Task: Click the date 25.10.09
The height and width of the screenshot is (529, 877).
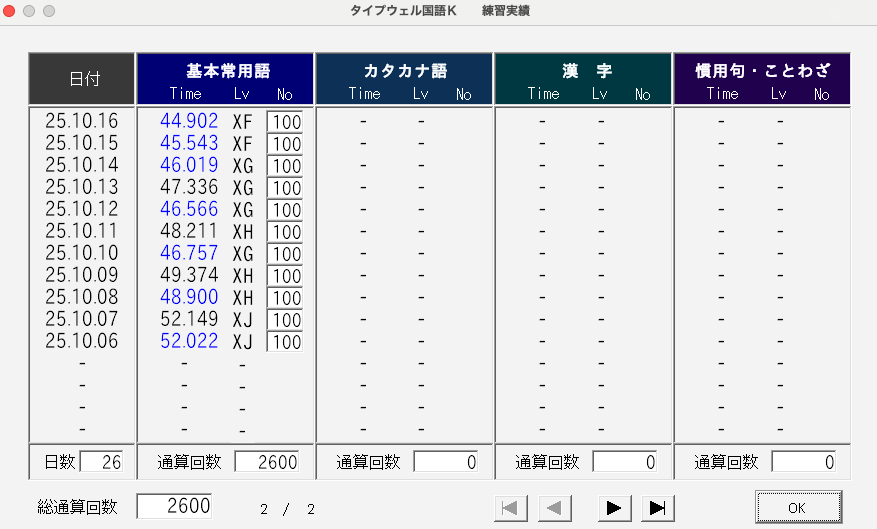Action: [82, 275]
